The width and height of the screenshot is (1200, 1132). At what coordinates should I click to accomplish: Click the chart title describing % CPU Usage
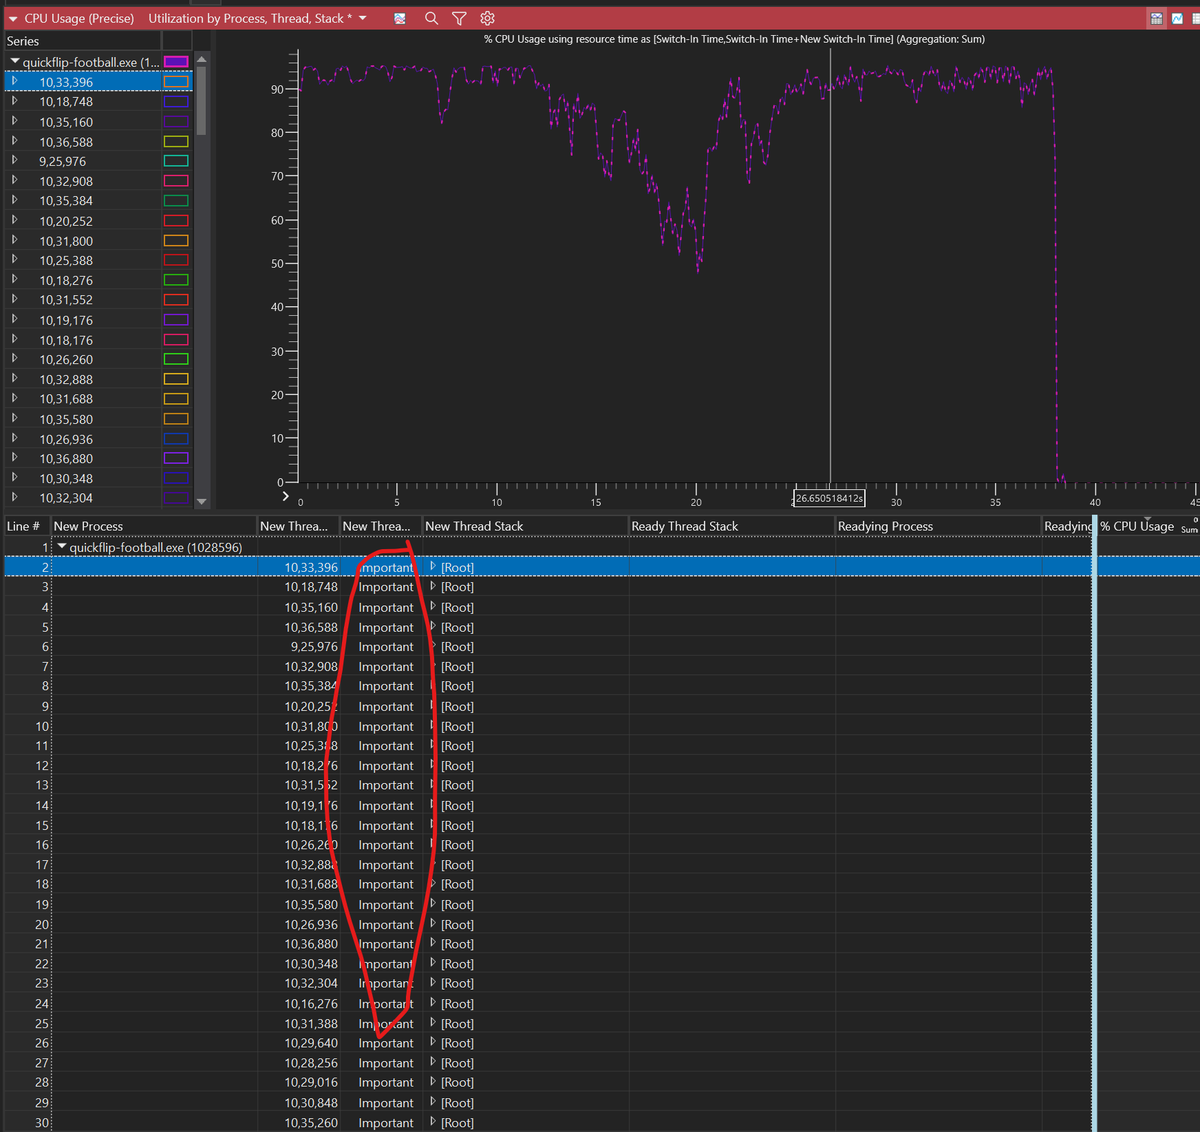pos(734,39)
